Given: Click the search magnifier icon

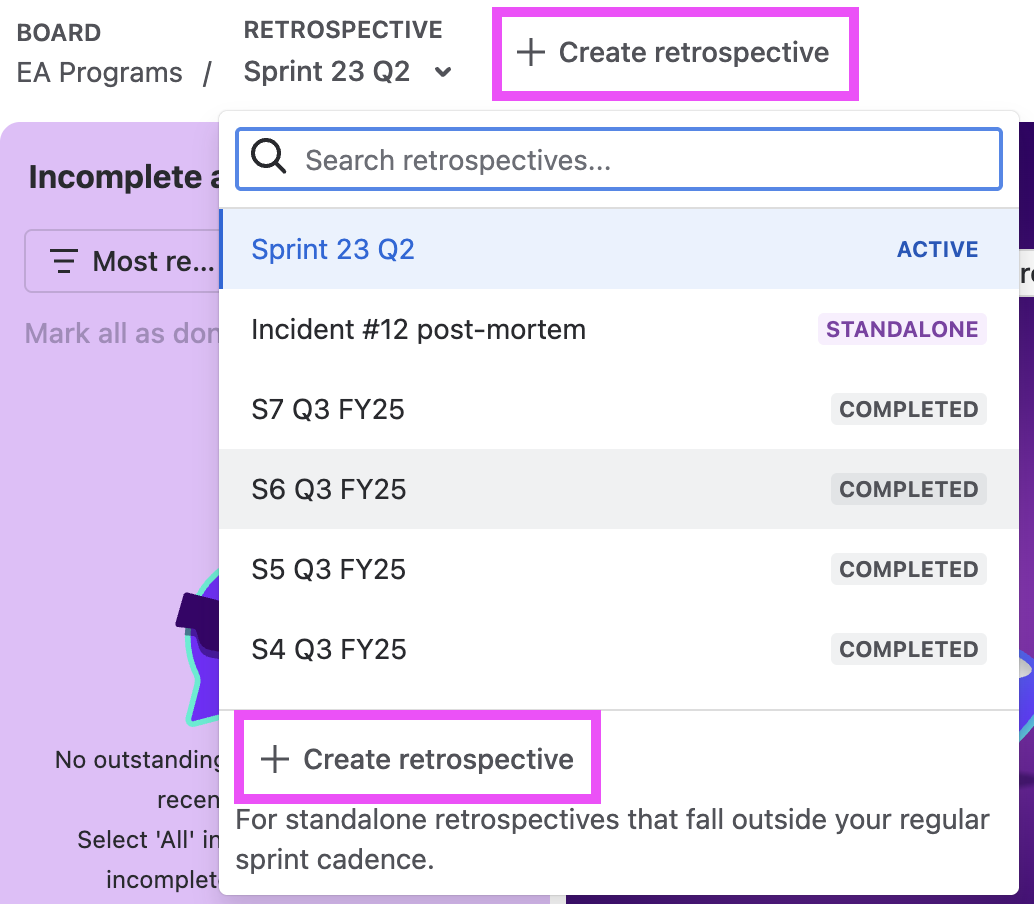Looking at the screenshot, I should tap(268, 157).
